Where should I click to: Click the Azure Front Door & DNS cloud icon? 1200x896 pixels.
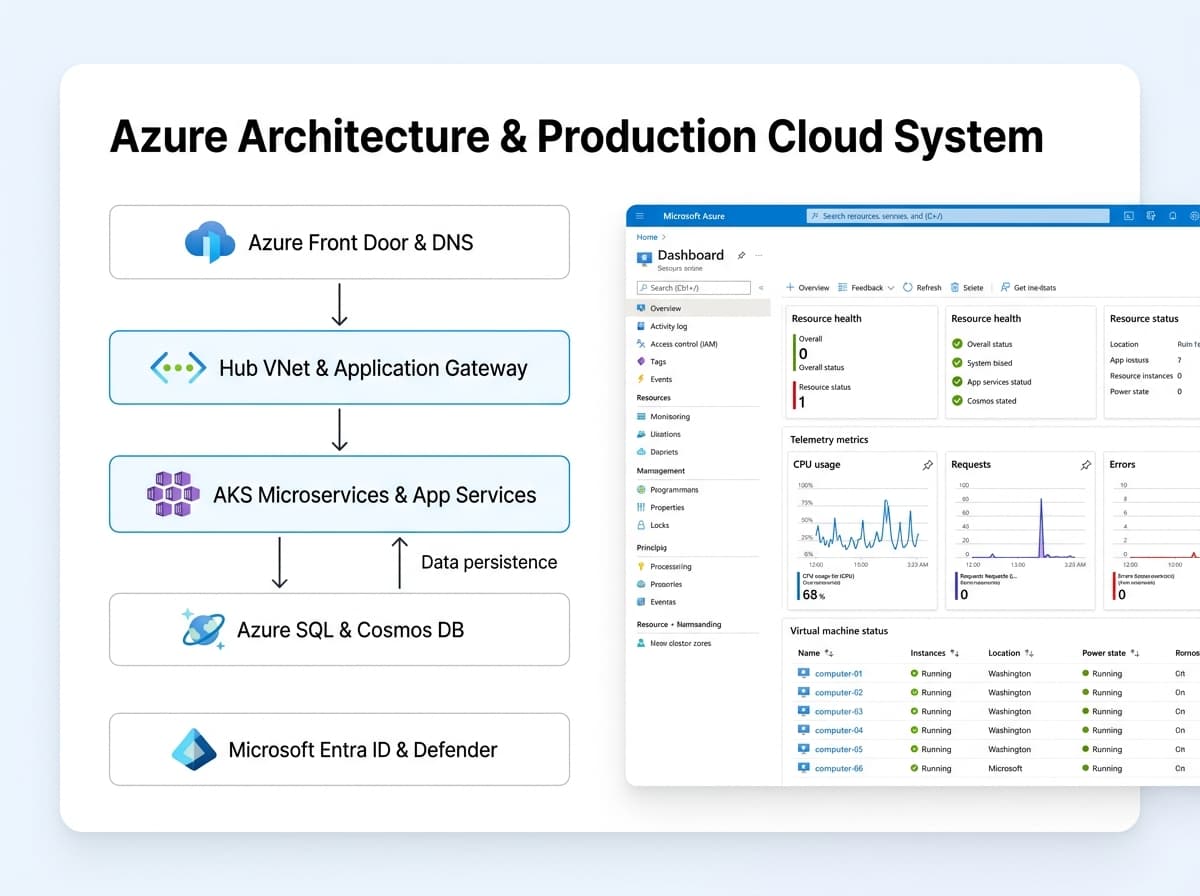pos(210,242)
